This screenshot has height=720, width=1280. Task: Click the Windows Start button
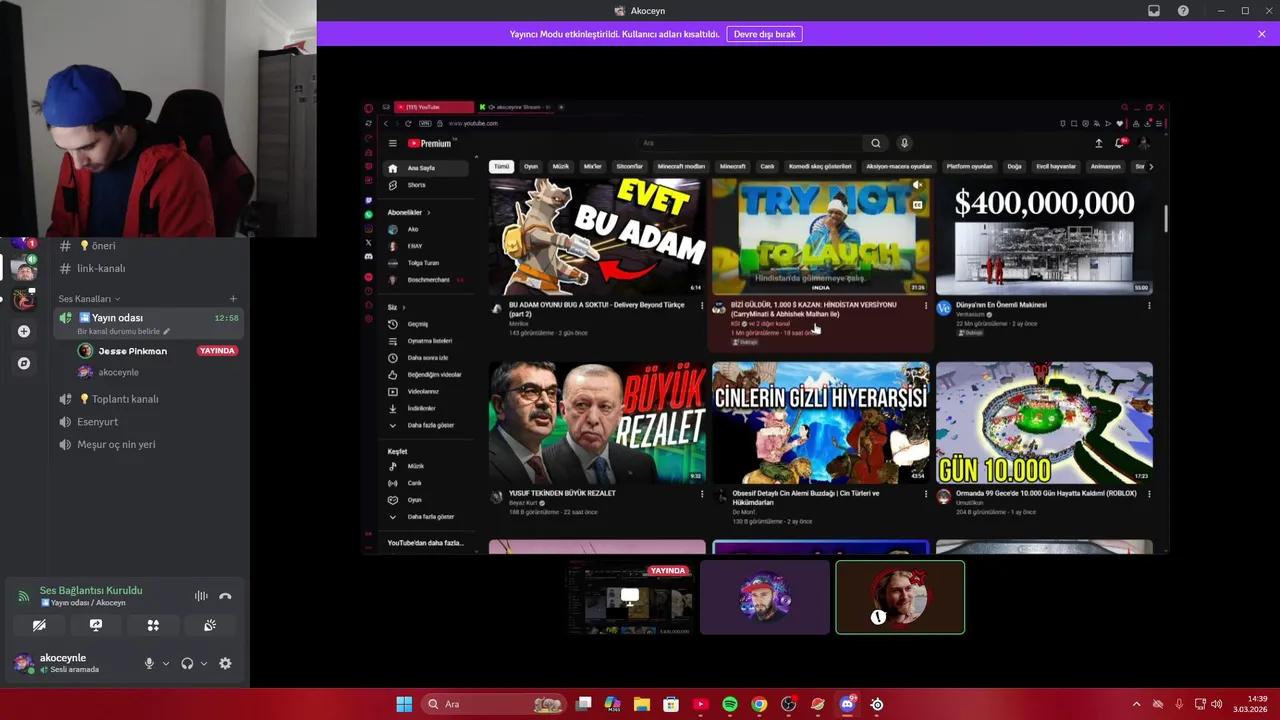pos(404,704)
